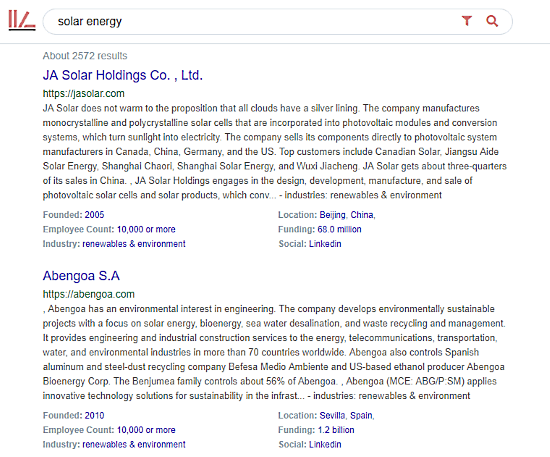
Task: Click JA Solar description paragraph
Action: [275, 152]
